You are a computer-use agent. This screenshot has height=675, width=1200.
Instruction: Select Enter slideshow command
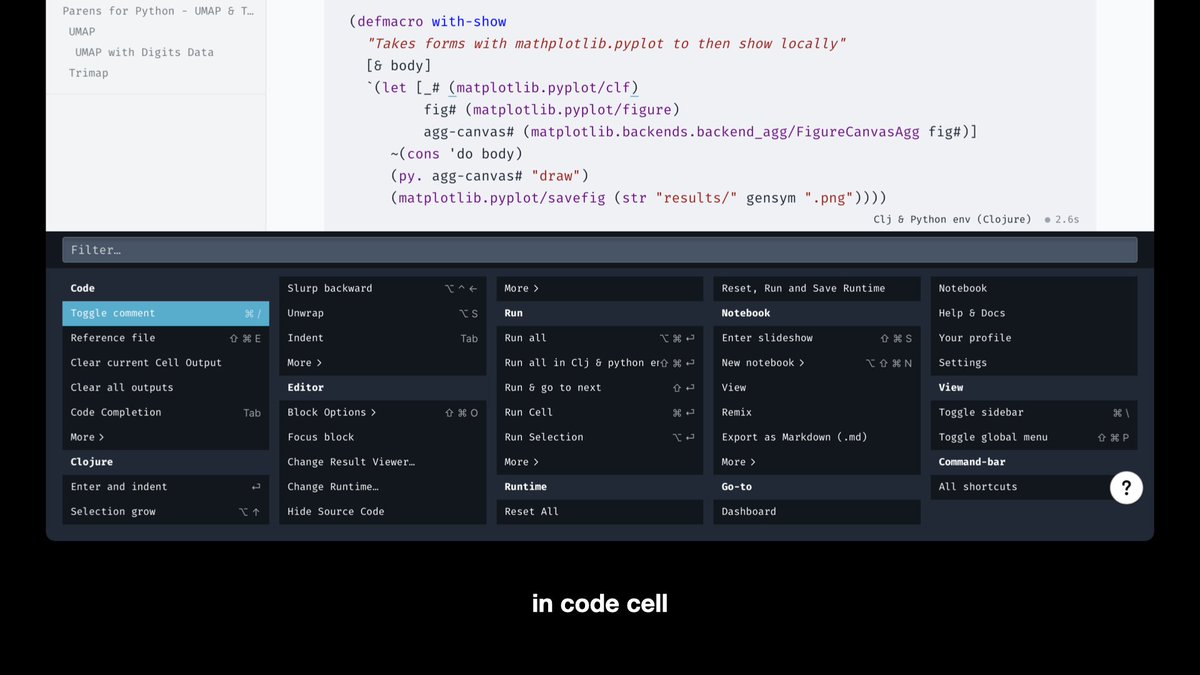click(816, 338)
